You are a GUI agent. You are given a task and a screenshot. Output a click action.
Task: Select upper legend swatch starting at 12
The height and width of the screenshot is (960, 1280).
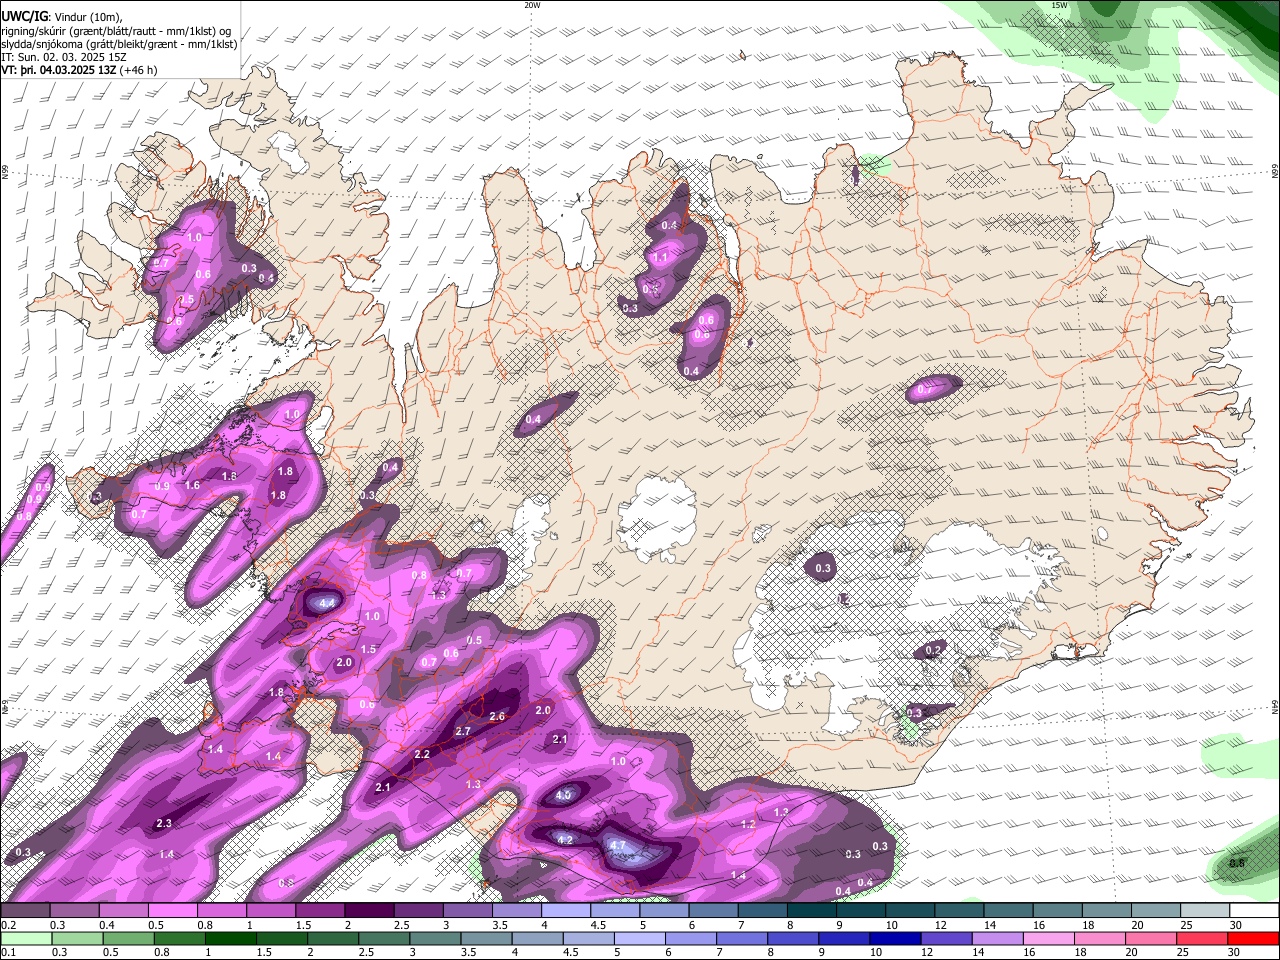959,911
